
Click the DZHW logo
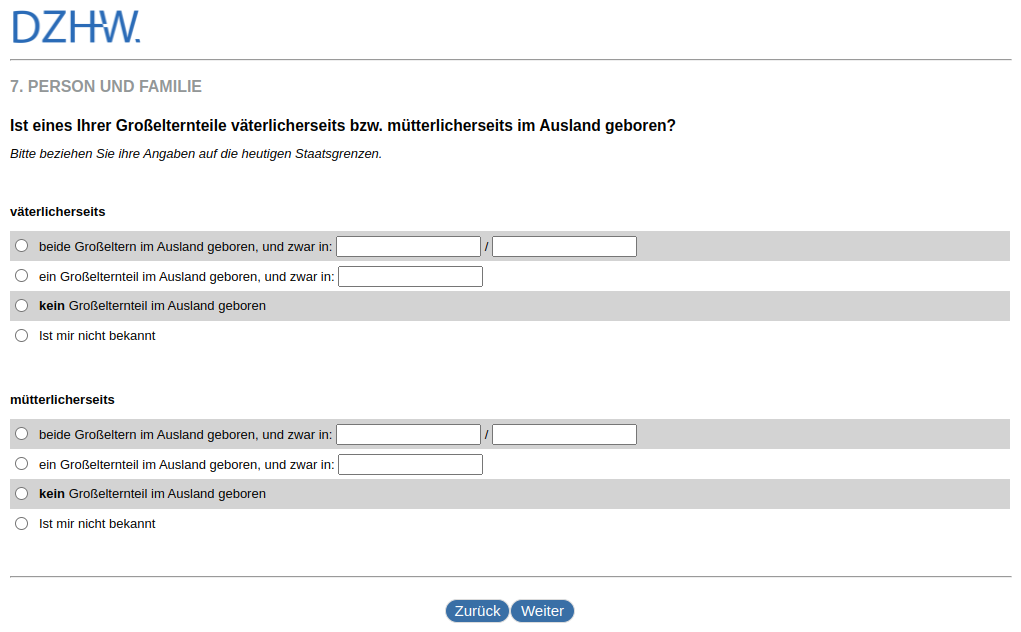(x=74, y=27)
